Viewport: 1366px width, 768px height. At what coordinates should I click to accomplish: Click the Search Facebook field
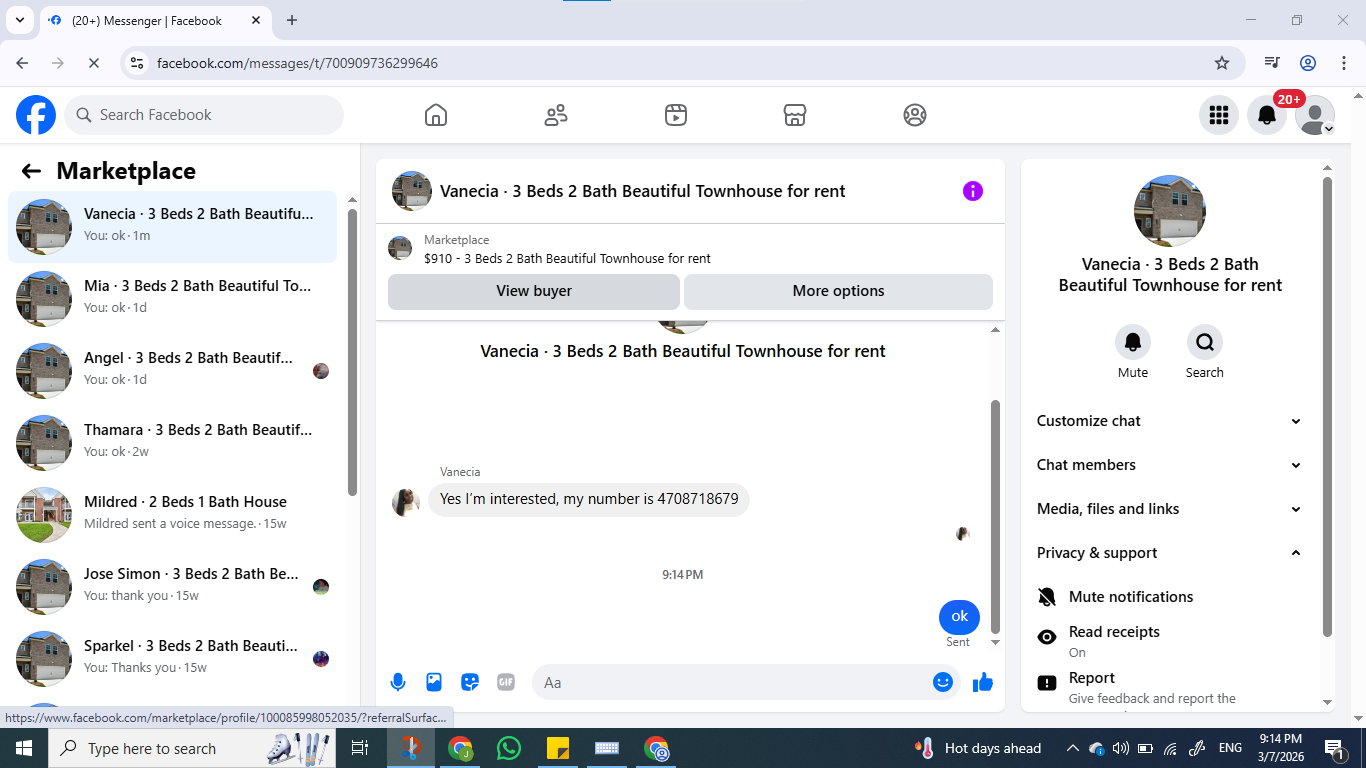coord(204,115)
